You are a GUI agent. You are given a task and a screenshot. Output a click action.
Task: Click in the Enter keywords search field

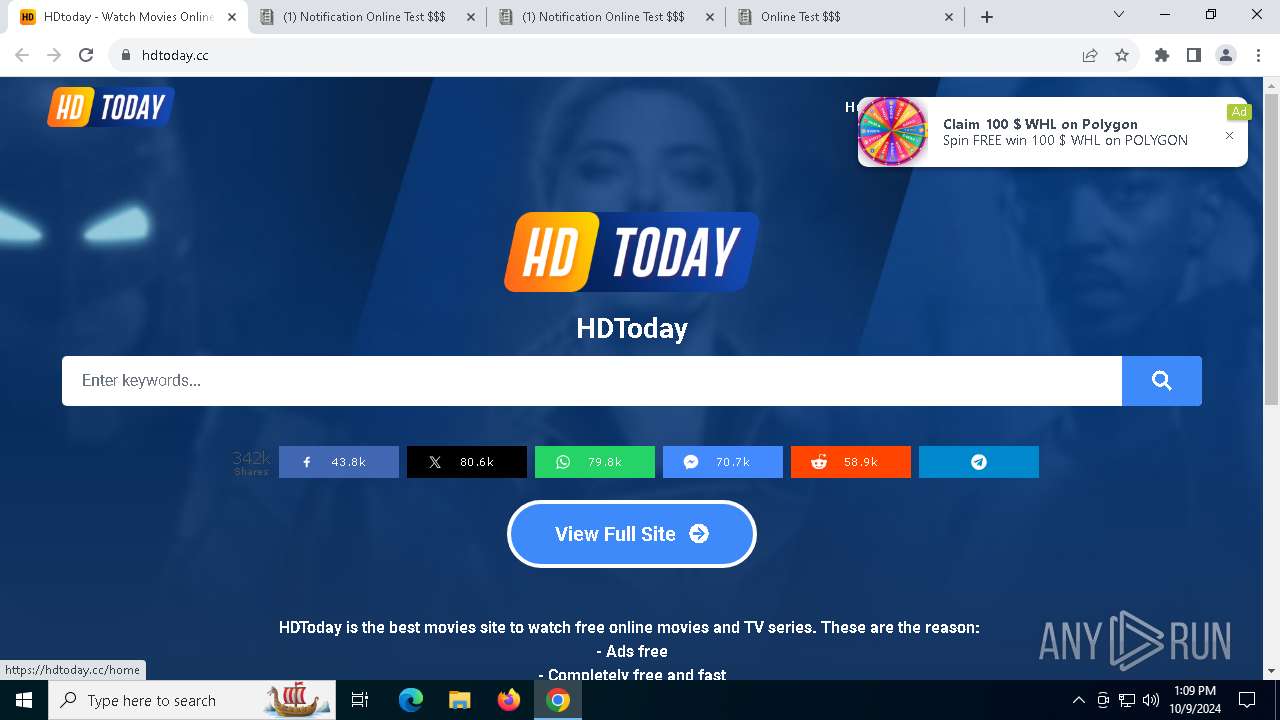[x=592, y=381]
